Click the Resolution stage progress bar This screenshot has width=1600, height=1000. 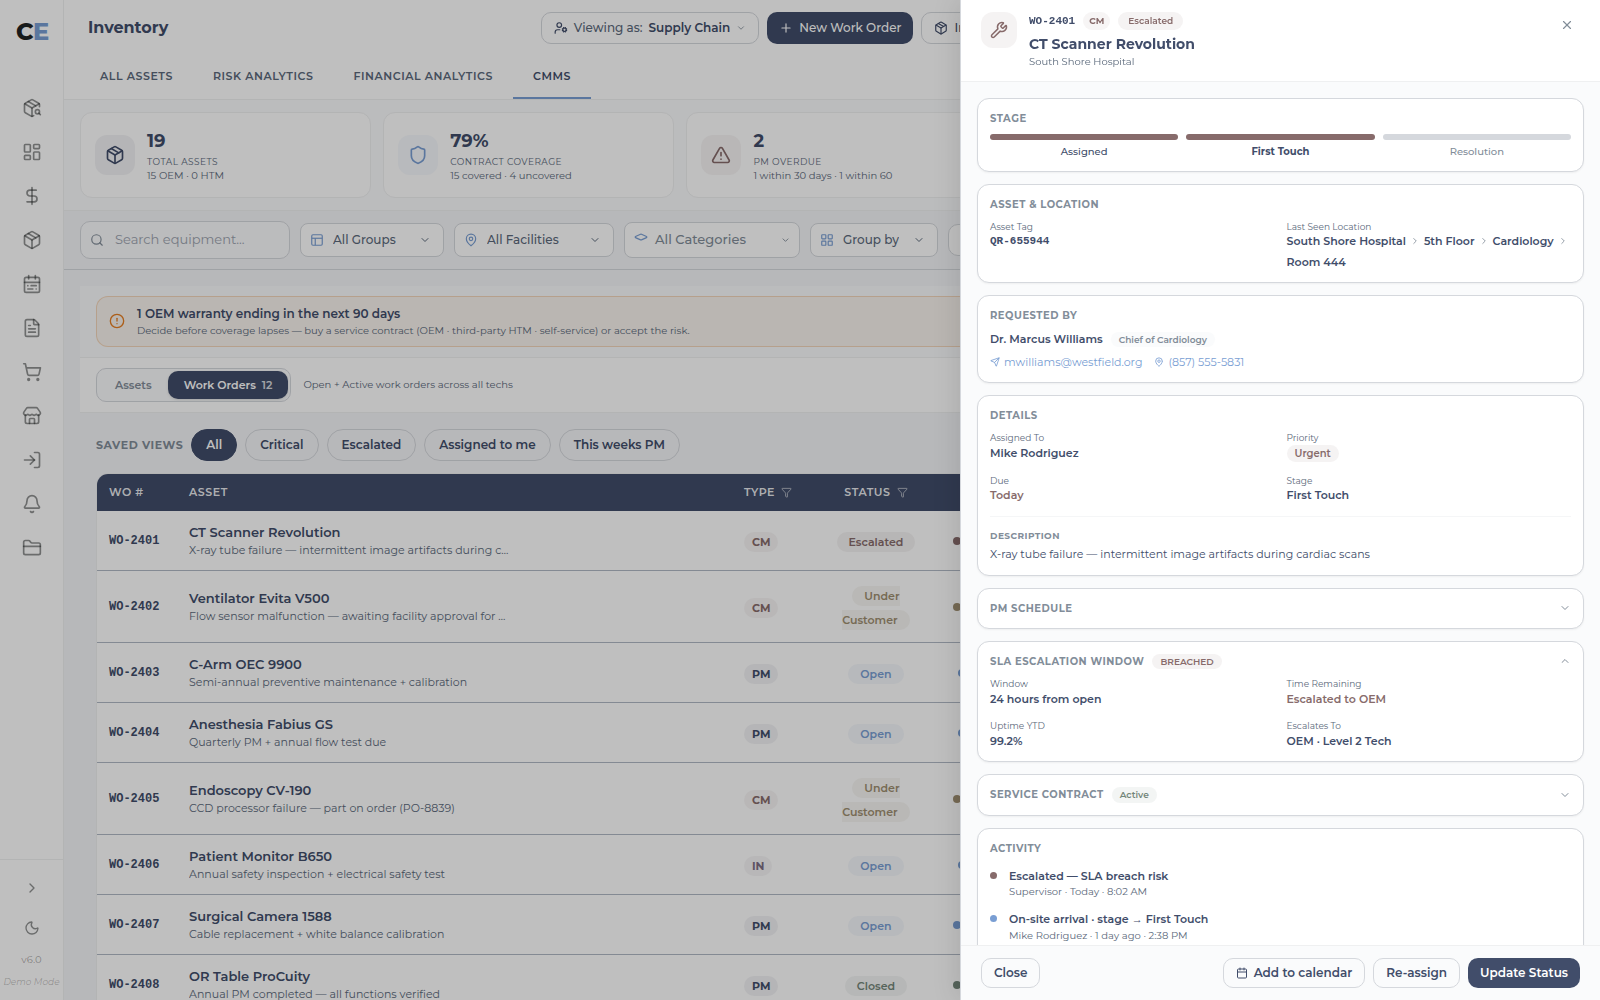1477,137
